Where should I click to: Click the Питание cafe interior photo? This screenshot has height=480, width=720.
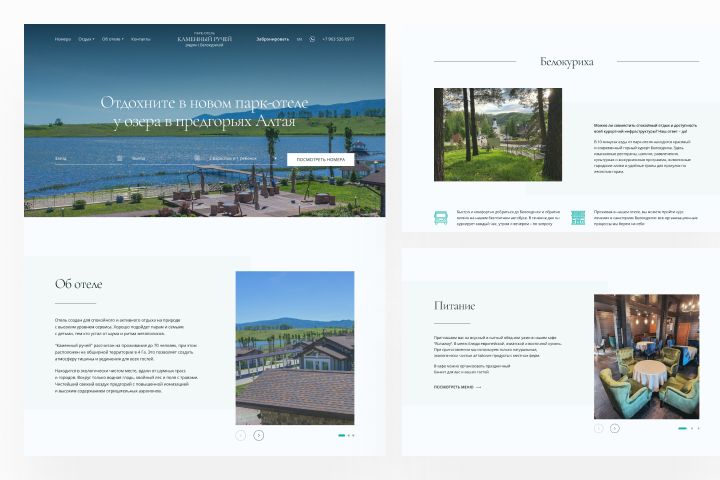(x=647, y=356)
